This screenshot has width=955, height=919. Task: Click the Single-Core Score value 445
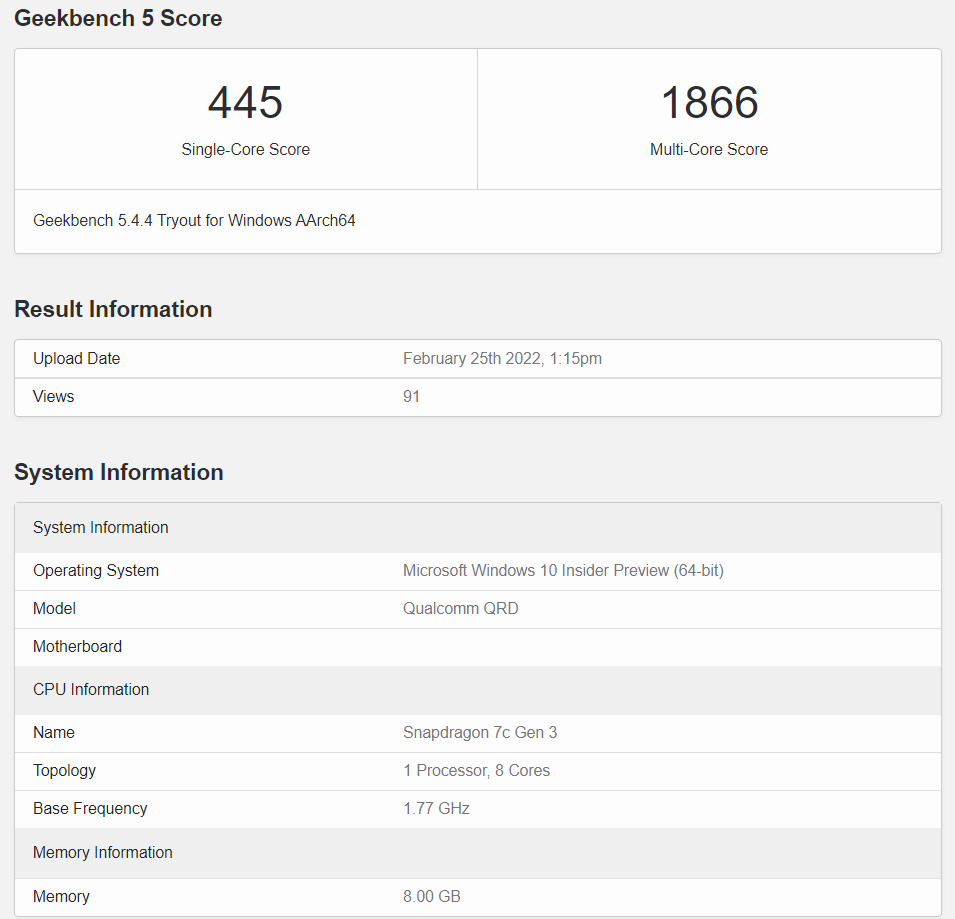[x=245, y=101]
